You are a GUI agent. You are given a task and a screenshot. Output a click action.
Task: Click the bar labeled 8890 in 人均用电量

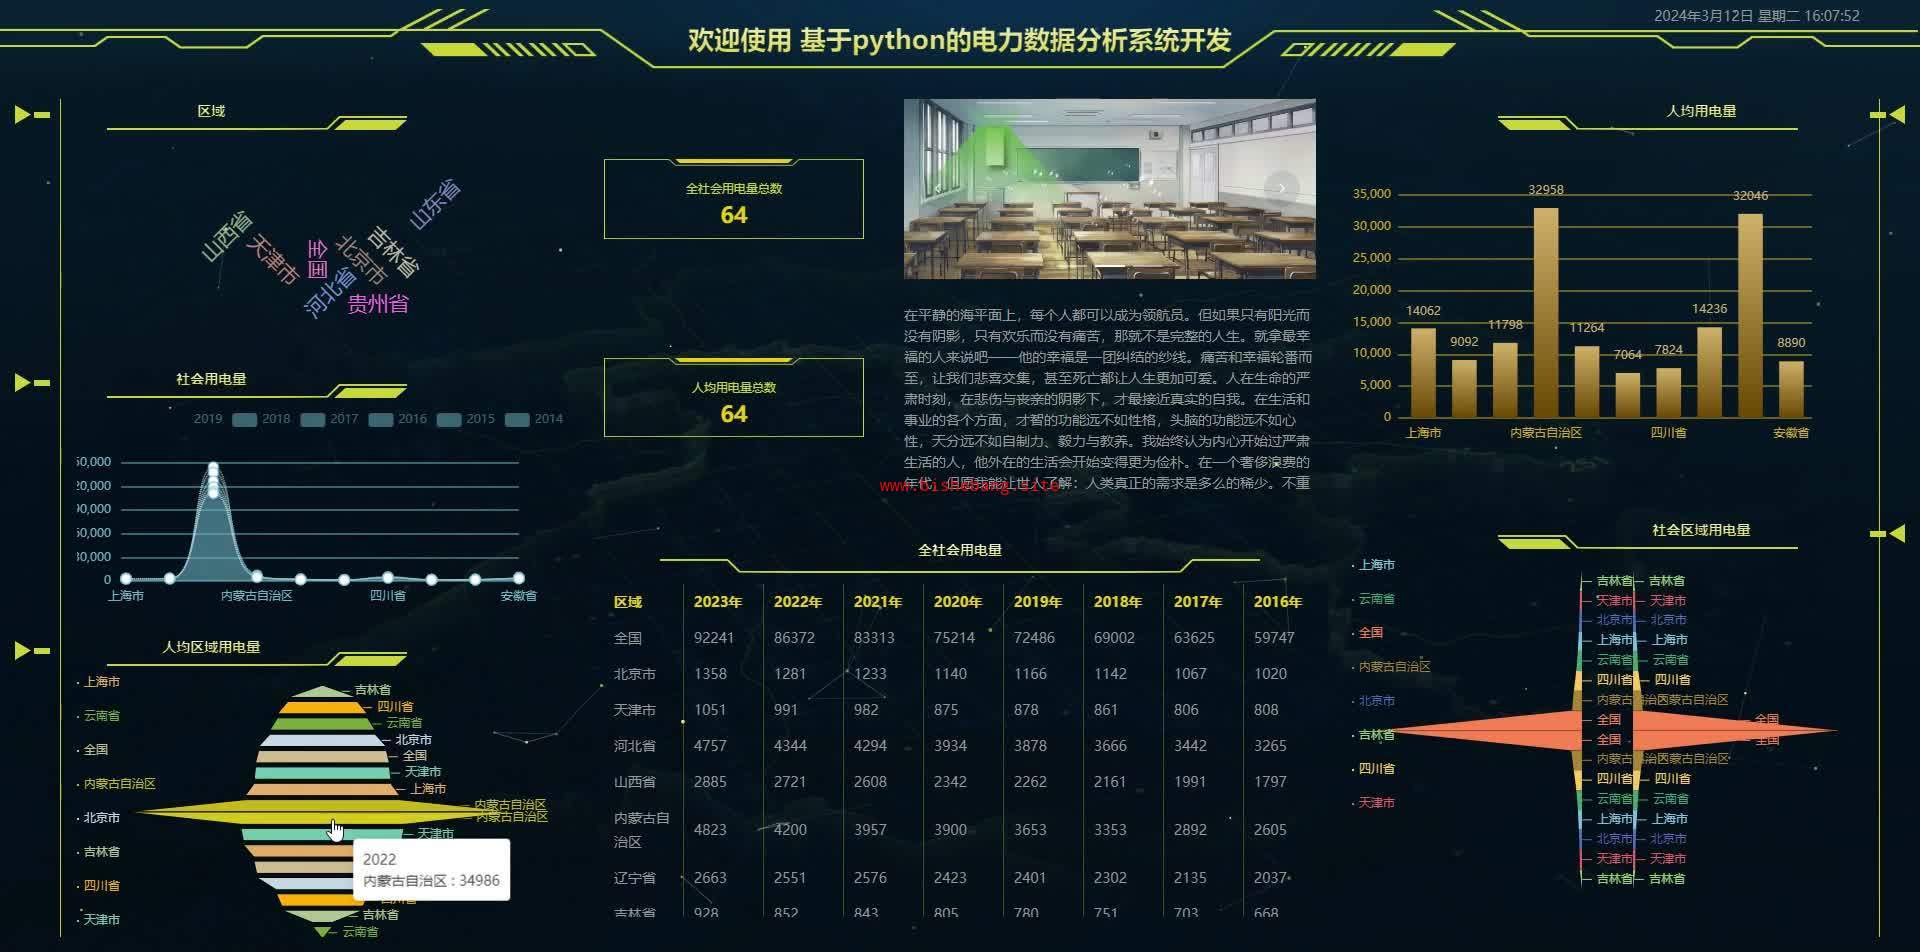coord(1791,389)
